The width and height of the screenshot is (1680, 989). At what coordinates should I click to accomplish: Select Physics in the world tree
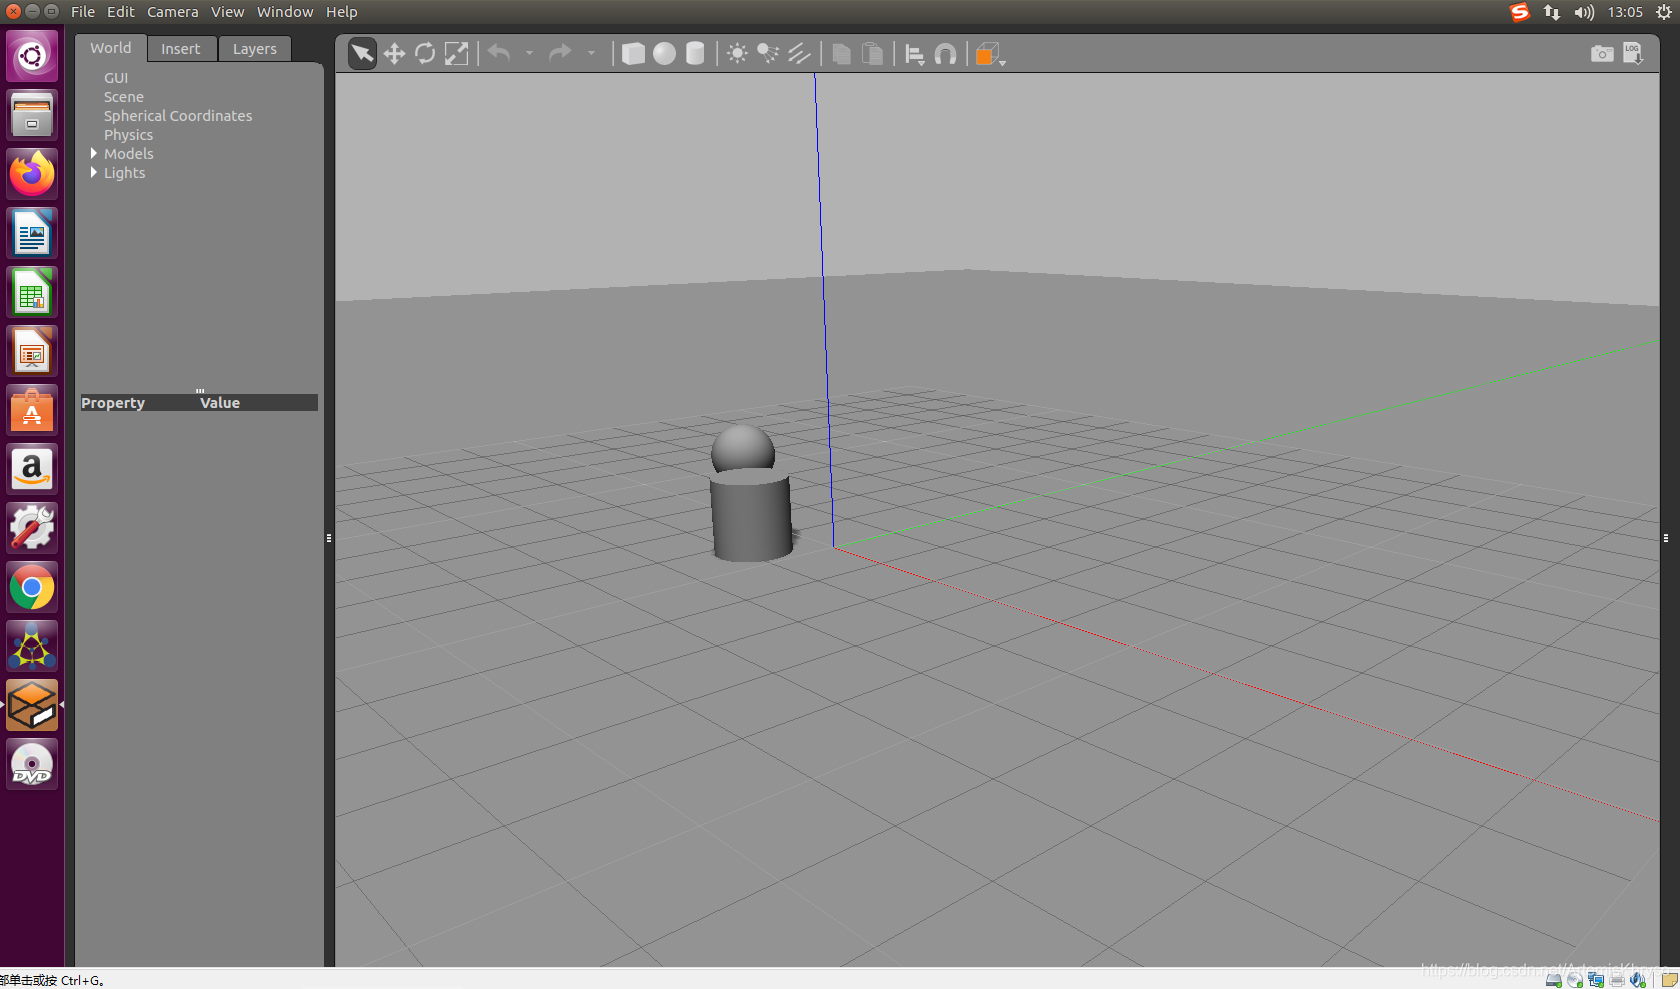[x=129, y=135]
